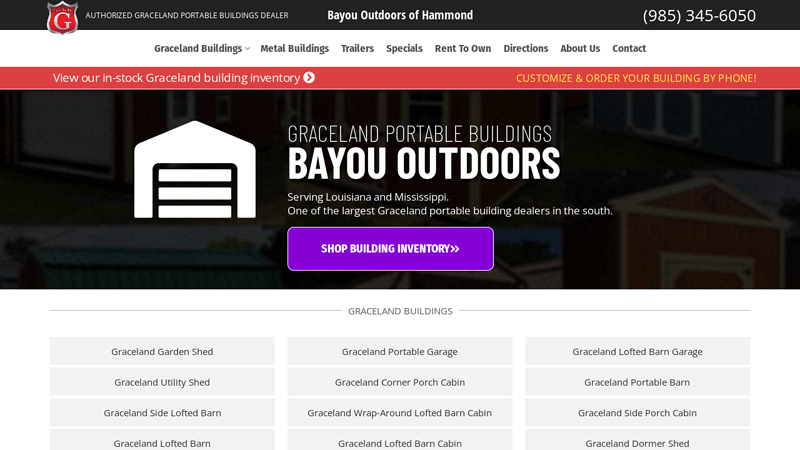Open Graceland Lofted Barn Garage
This screenshot has width=800, height=450.
click(637, 351)
